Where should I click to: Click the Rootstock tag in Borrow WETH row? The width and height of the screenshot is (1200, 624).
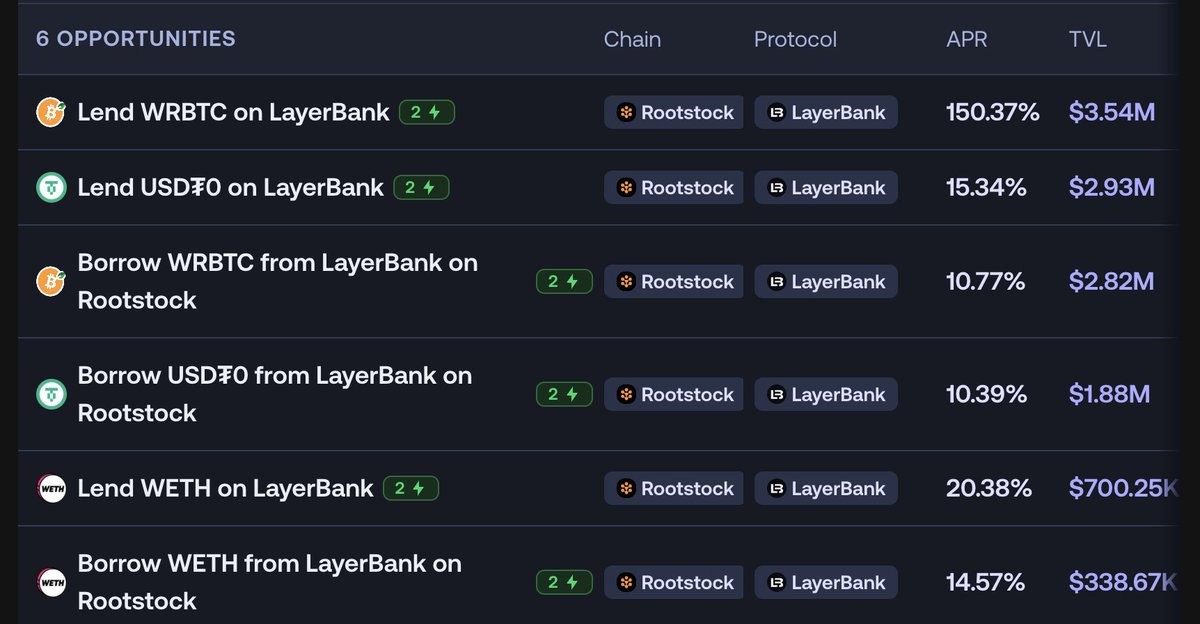[x=674, y=582]
